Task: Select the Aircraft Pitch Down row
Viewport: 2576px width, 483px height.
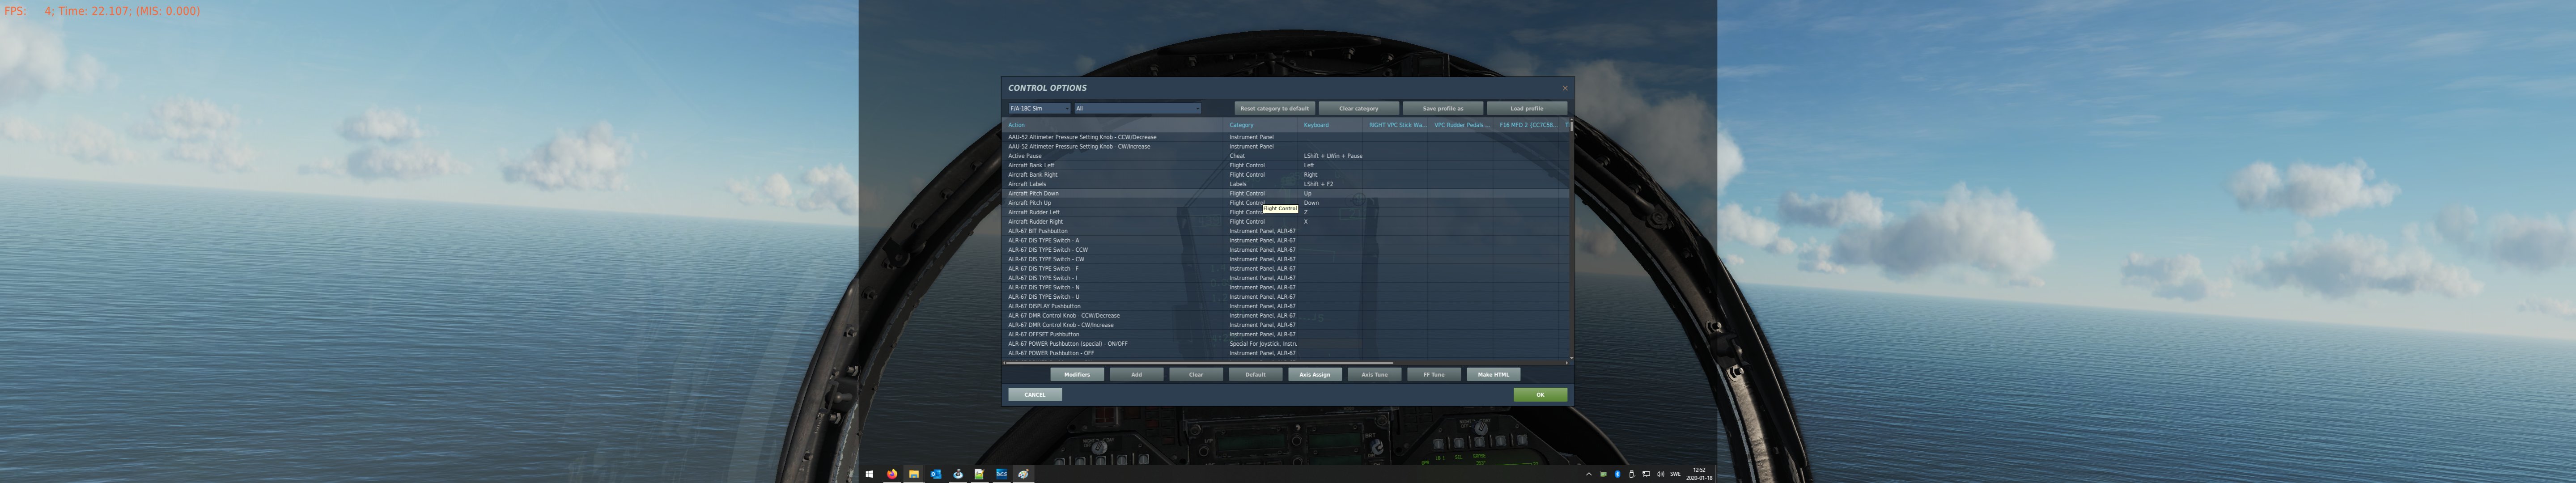Action: 1284,193
